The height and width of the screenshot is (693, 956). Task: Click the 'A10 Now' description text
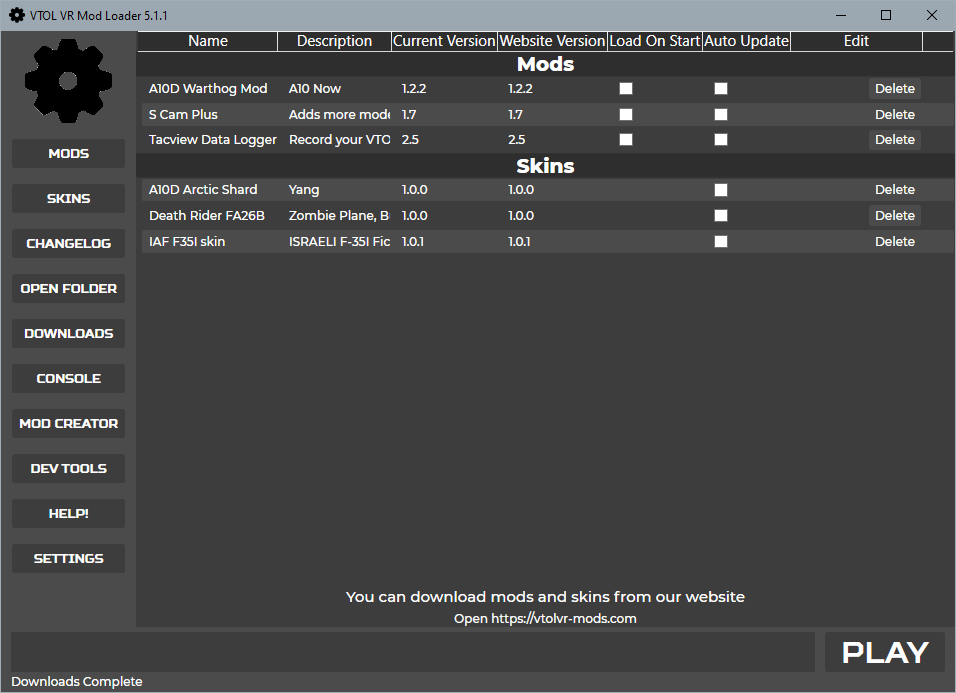click(315, 89)
